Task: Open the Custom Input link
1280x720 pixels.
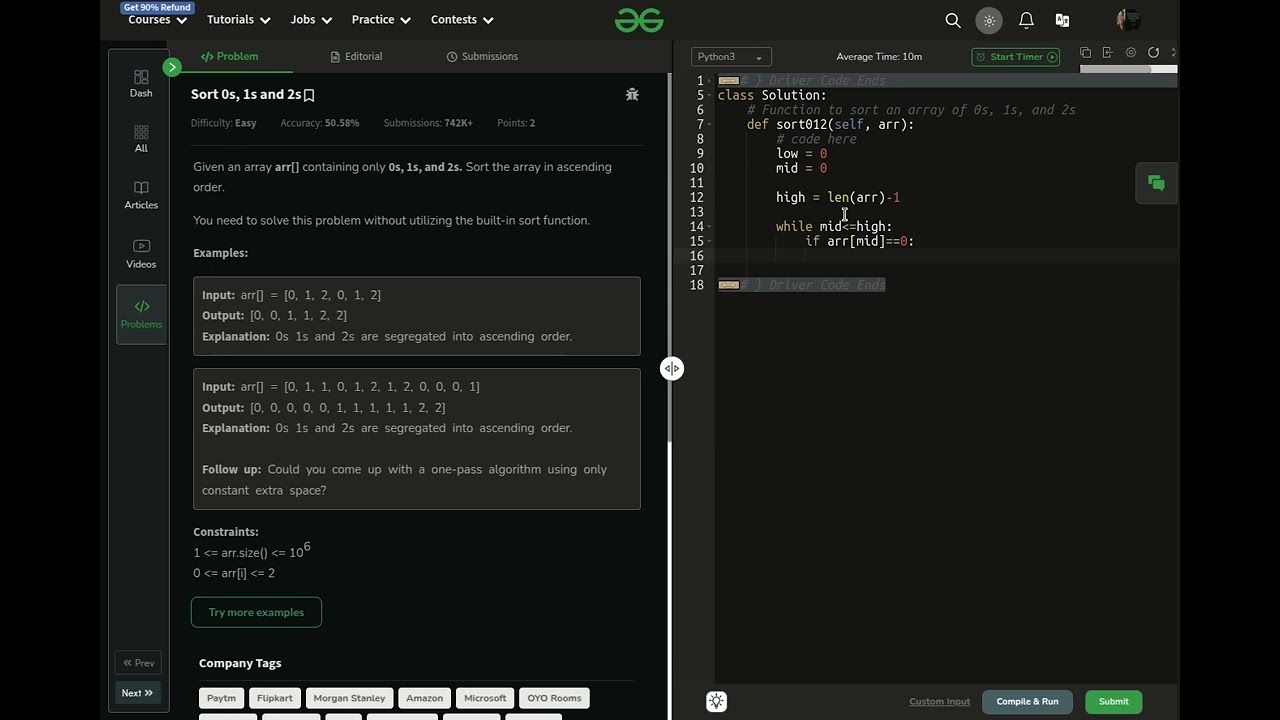Action: 940,702
